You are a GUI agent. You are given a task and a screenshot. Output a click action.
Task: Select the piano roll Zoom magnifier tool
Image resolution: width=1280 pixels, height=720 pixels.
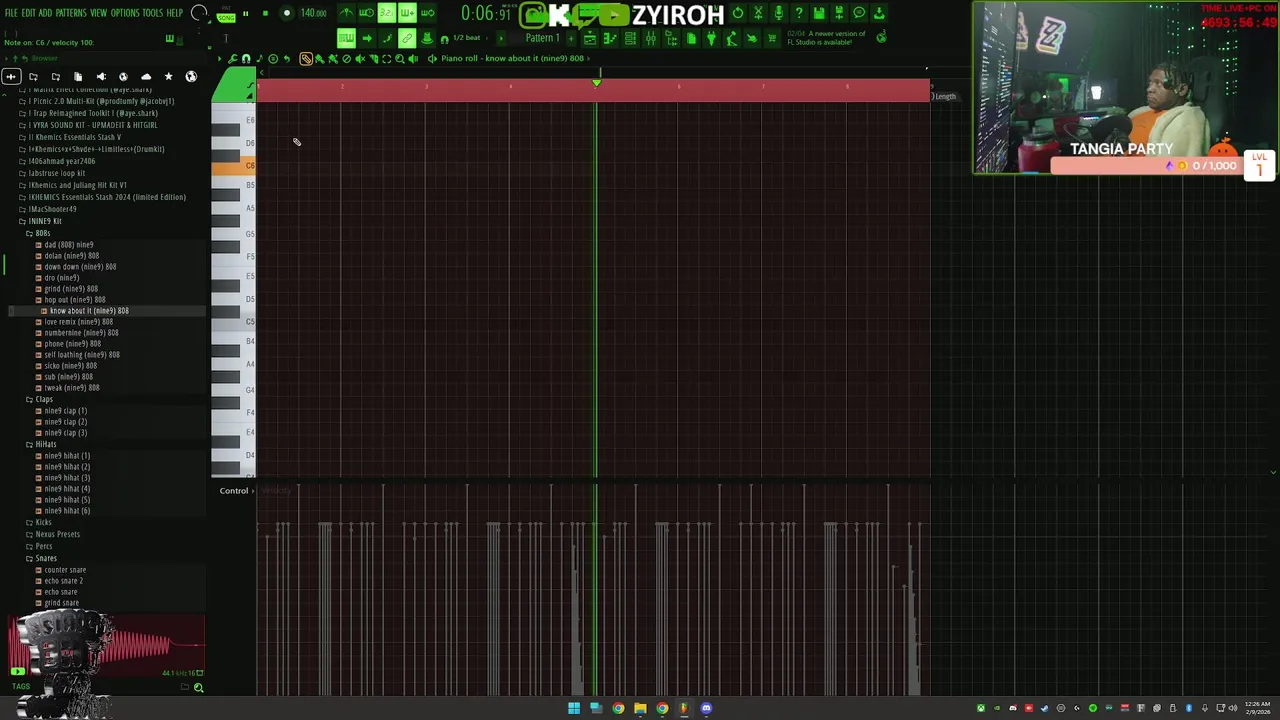(x=400, y=59)
